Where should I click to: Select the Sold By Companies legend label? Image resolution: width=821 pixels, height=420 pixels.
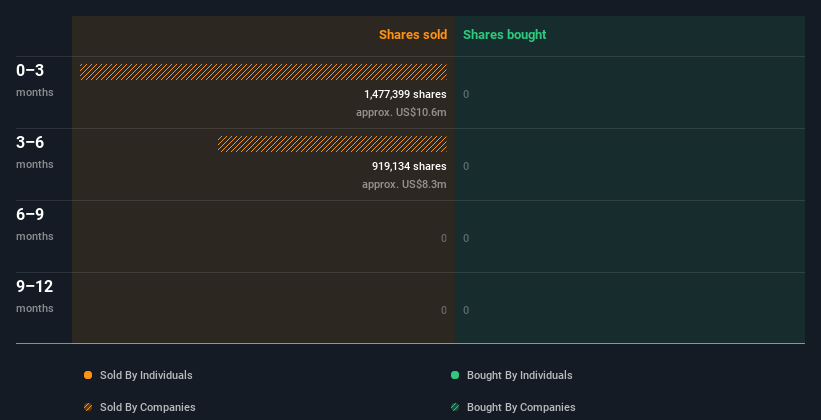click(x=148, y=407)
